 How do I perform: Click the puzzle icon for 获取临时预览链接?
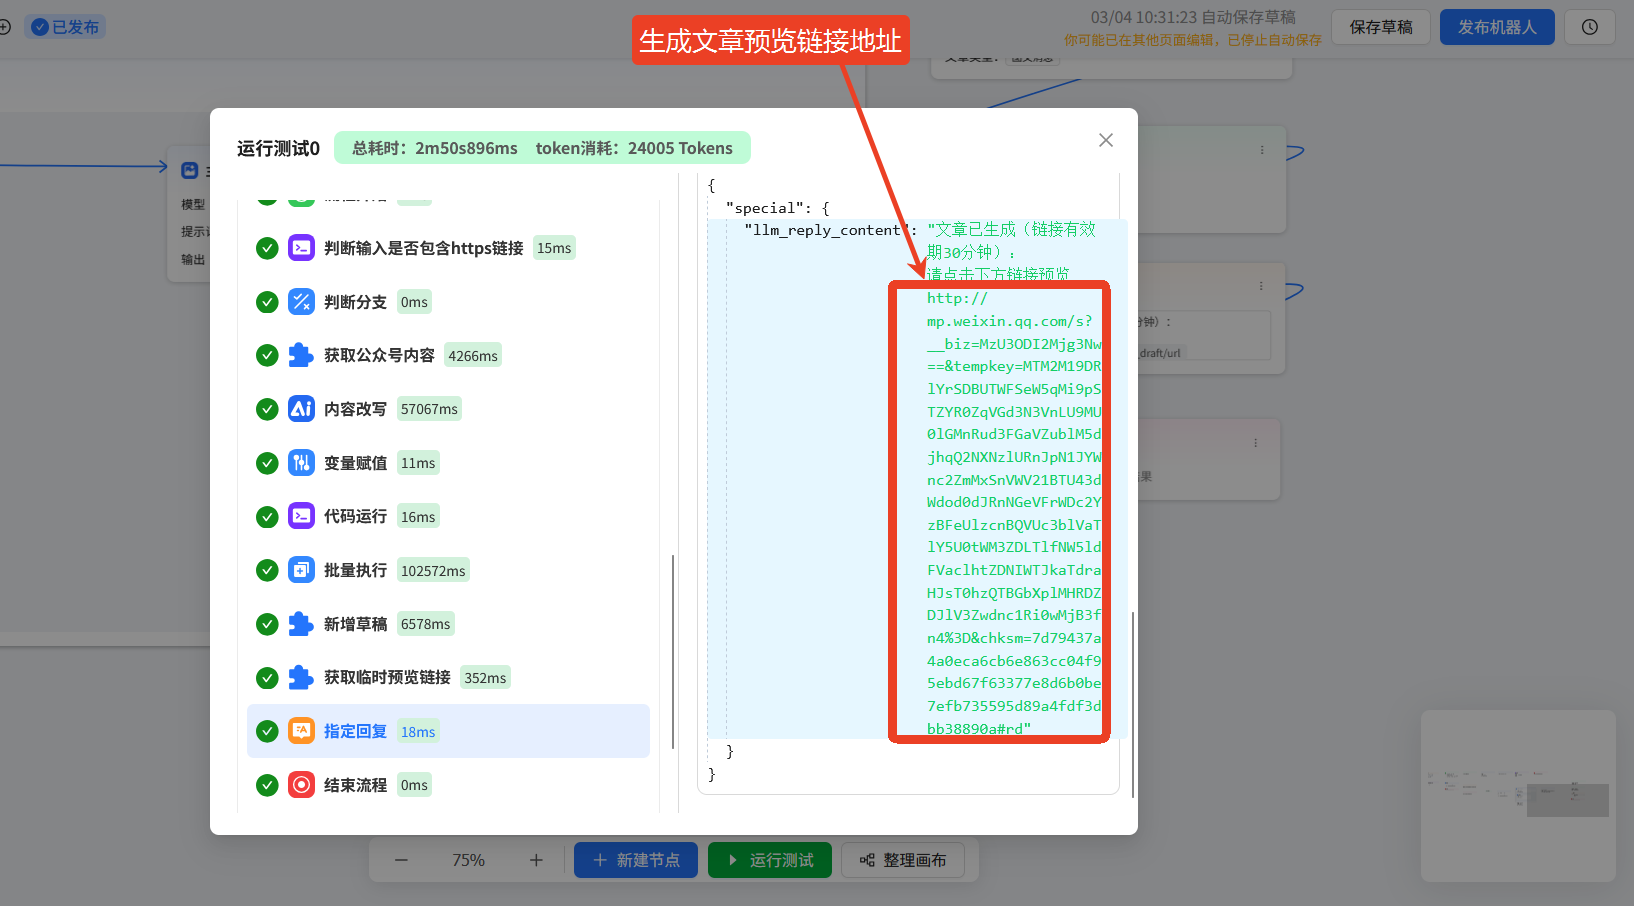pyautogui.click(x=301, y=677)
